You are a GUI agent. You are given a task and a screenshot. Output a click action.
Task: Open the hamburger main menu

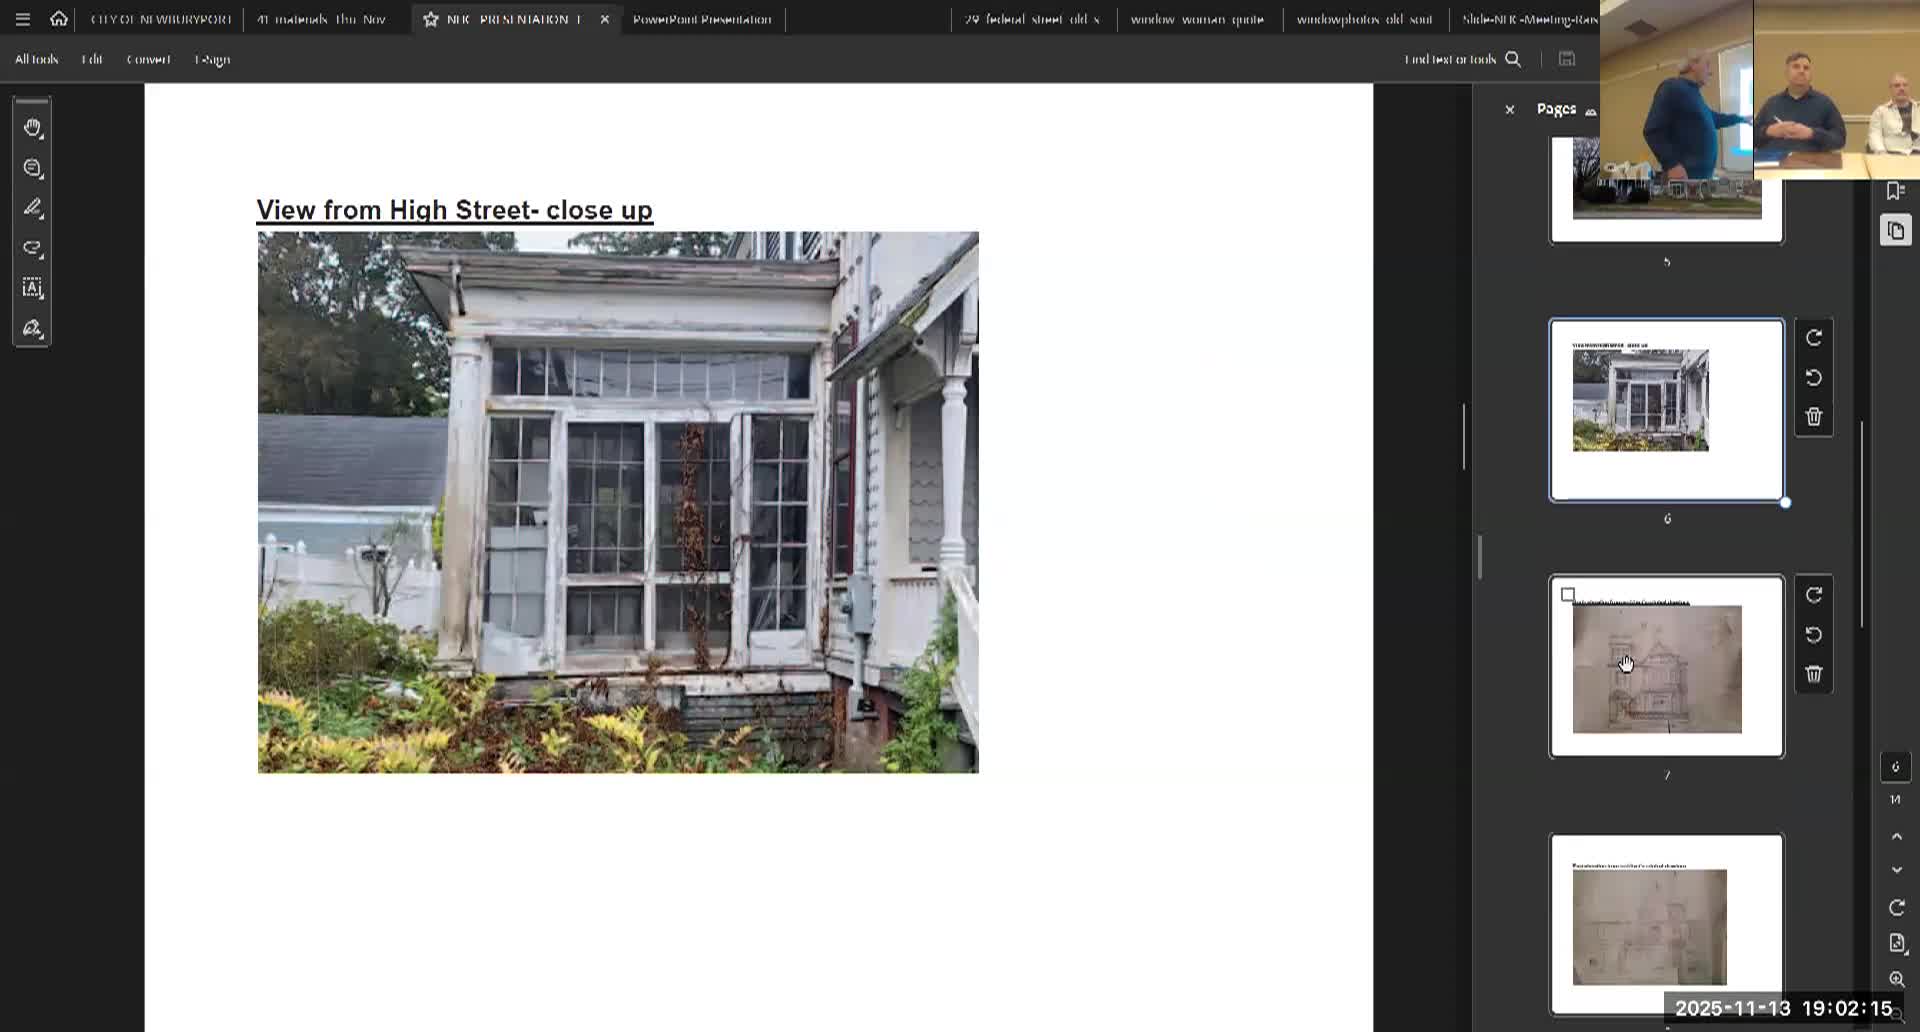pyautogui.click(x=23, y=19)
